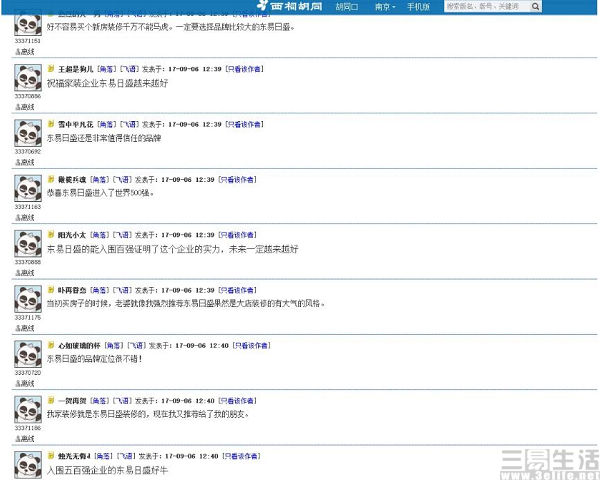Click yellow icon before 雪中平凡花
The height and width of the screenshot is (480, 600).
point(51,124)
